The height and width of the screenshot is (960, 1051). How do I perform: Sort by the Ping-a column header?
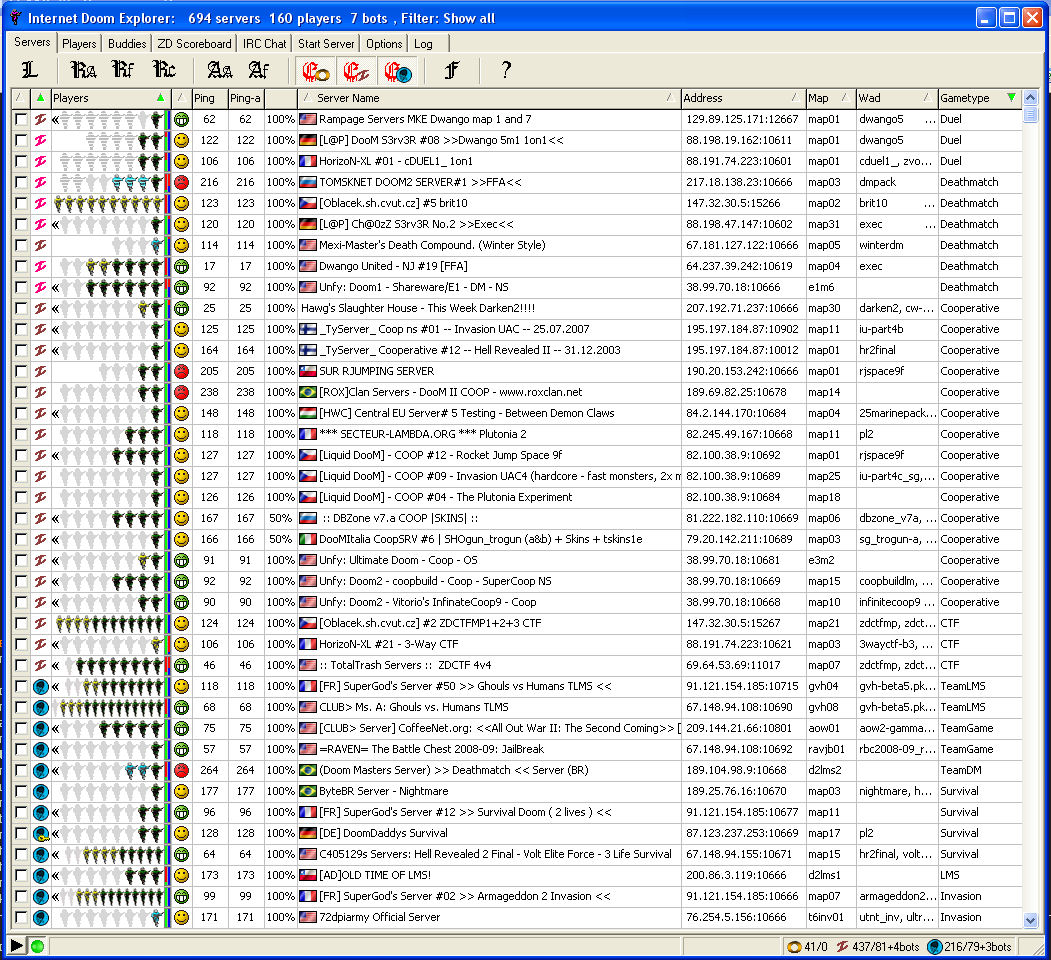click(246, 98)
